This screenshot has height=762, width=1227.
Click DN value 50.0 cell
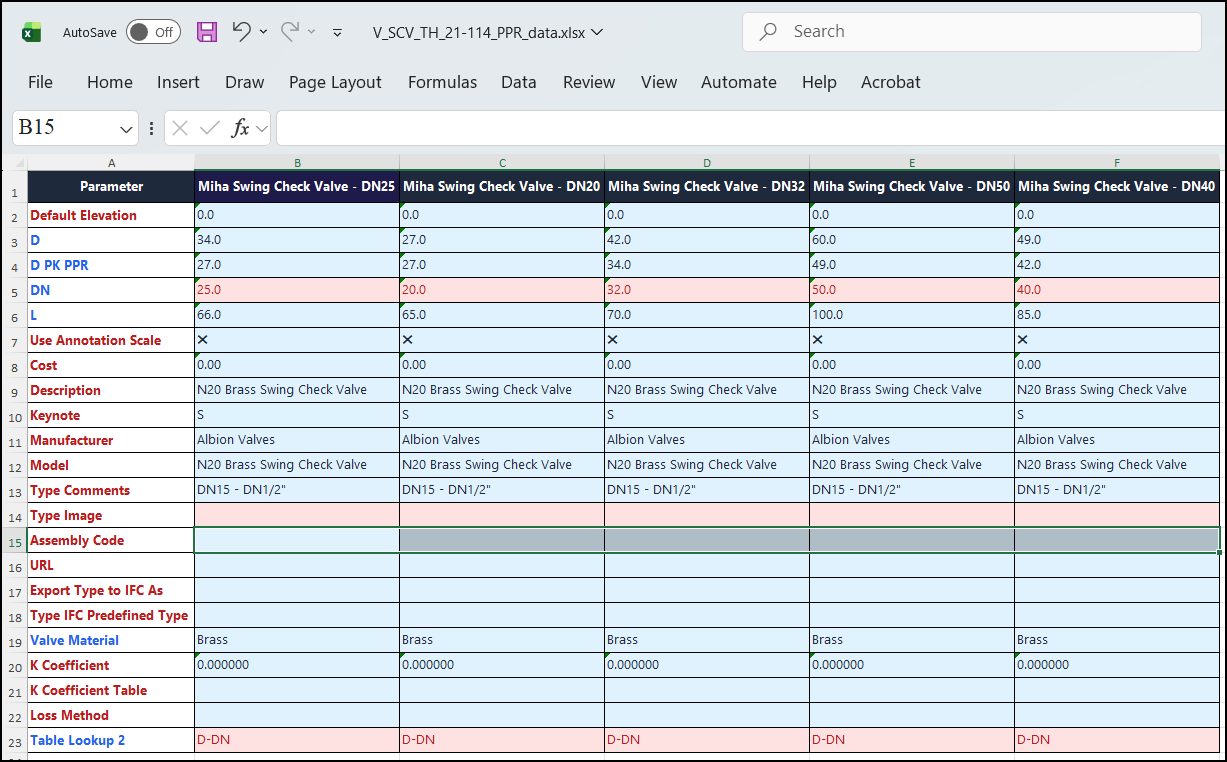912,290
